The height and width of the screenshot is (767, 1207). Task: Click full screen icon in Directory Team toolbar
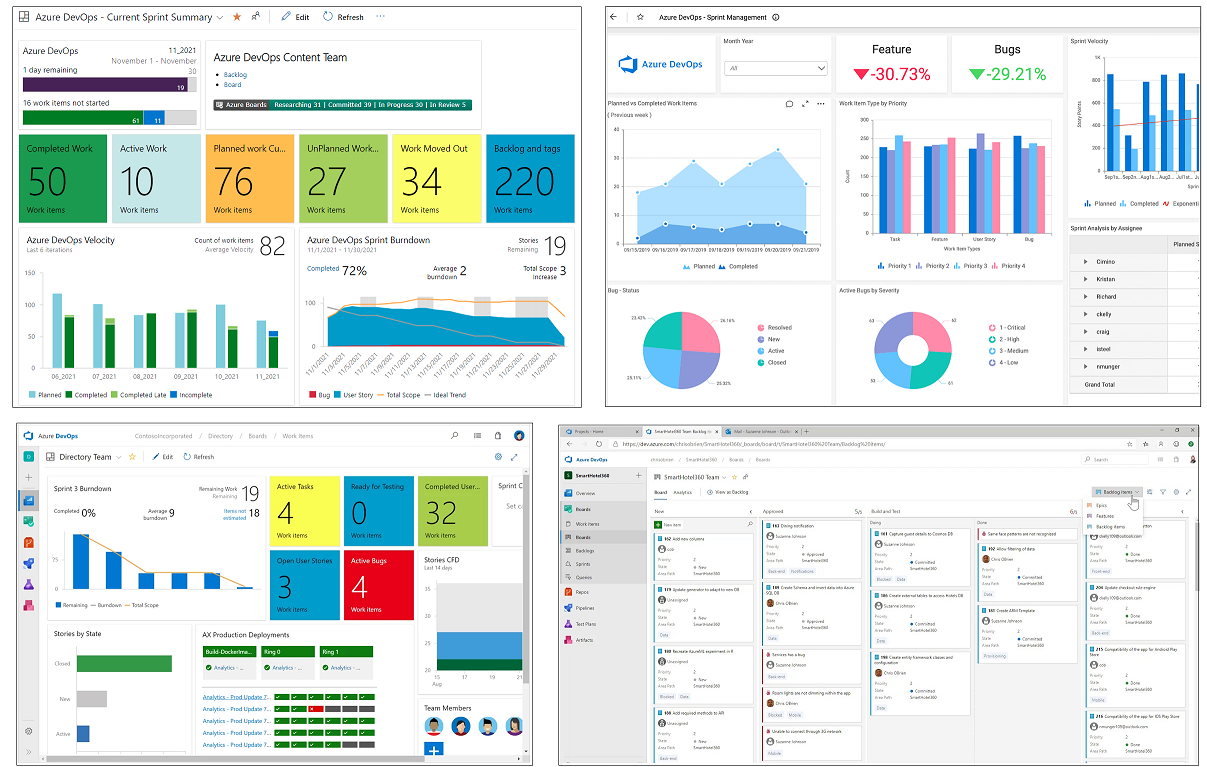[x=514, y=457]
